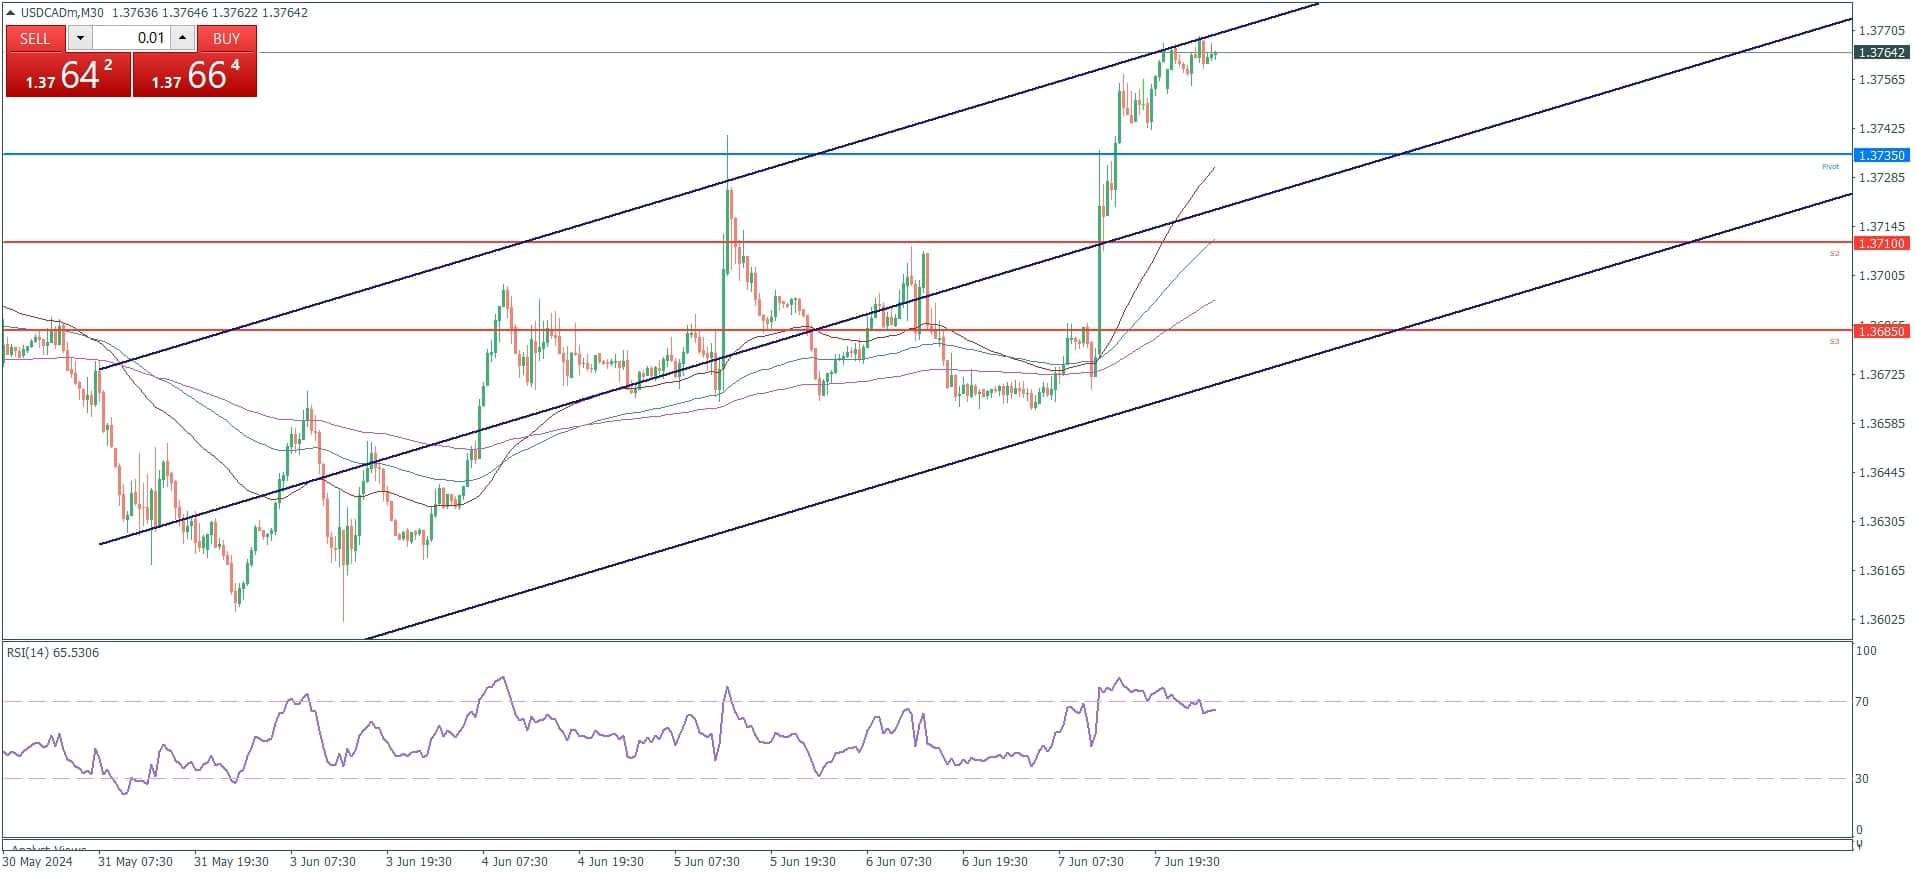Image resolution: width=1916 pixels, height=874 pixels.
Task: Click the 31 May 07:30 time label
Action: pyautogui.click(x=135, y=862)
